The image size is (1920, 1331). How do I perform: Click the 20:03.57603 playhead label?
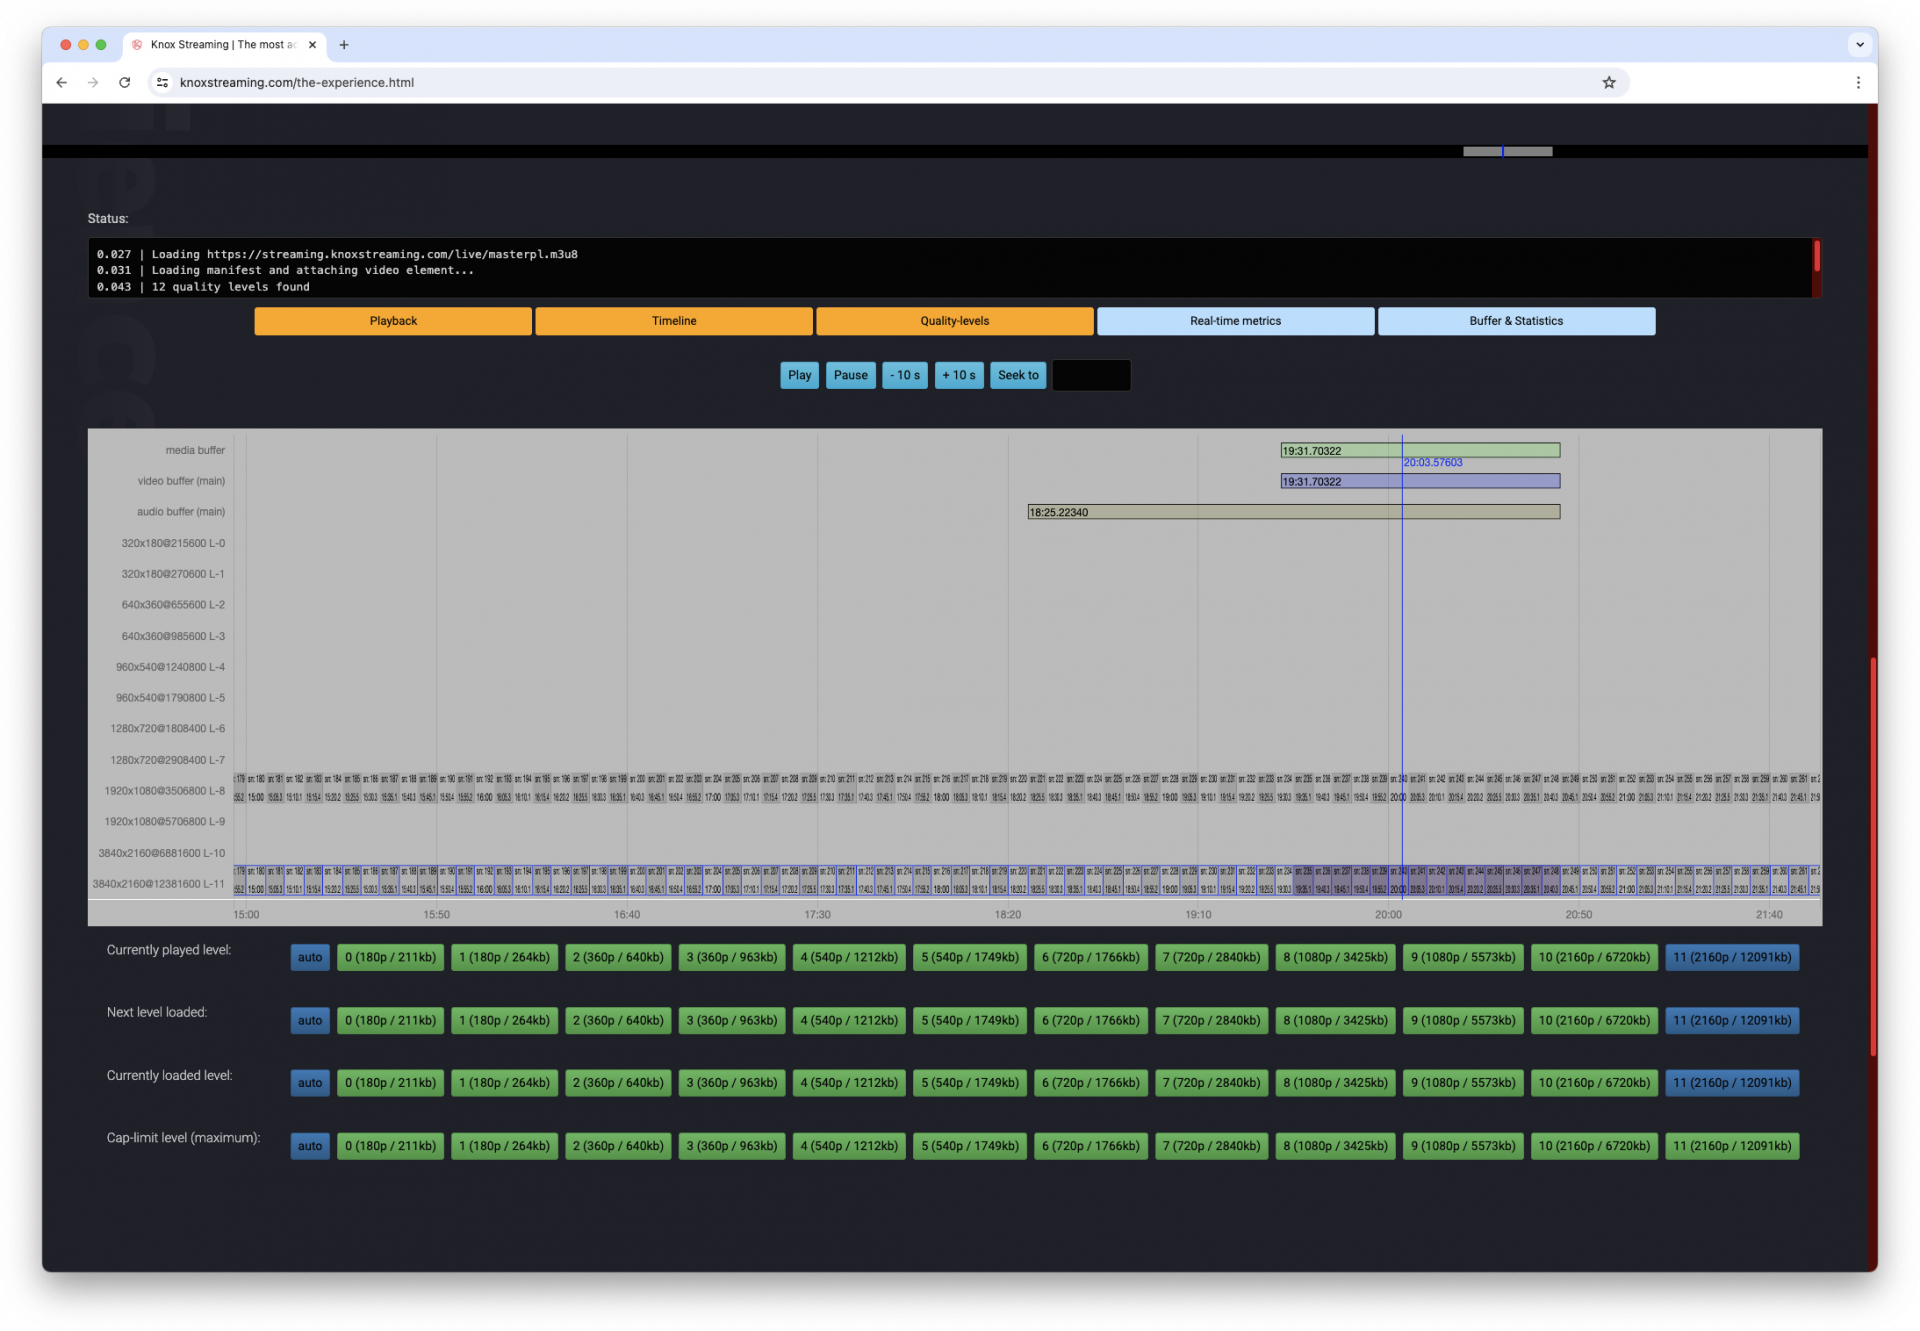1433,463
